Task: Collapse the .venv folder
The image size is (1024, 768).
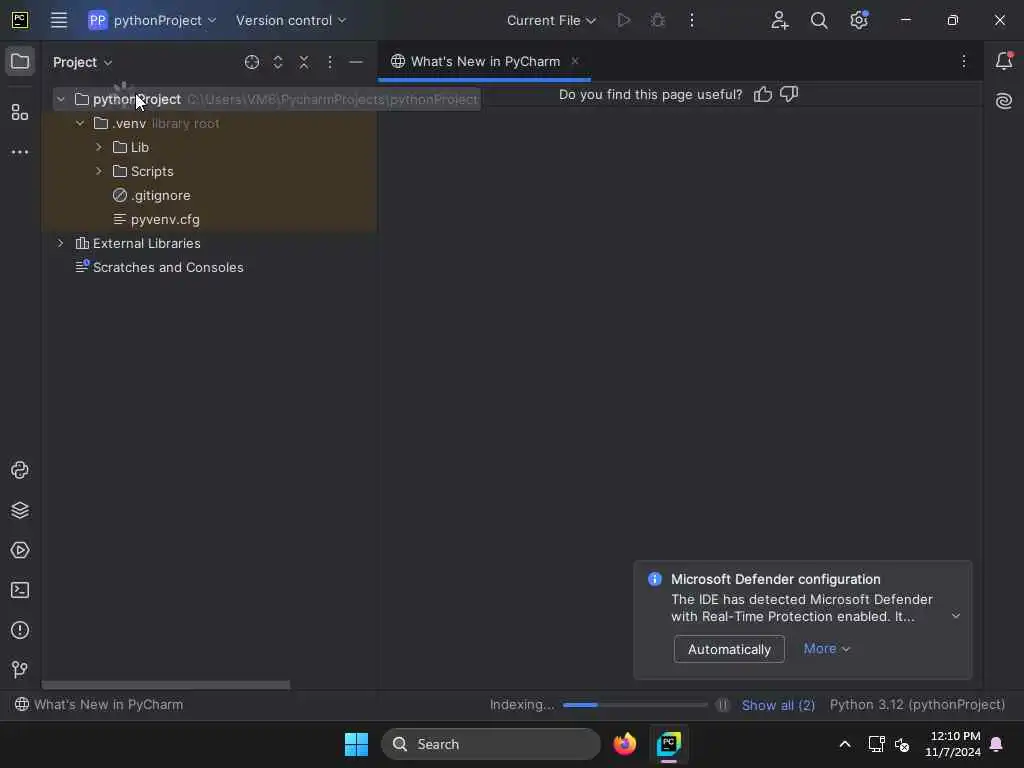Action: pos(80,123)
